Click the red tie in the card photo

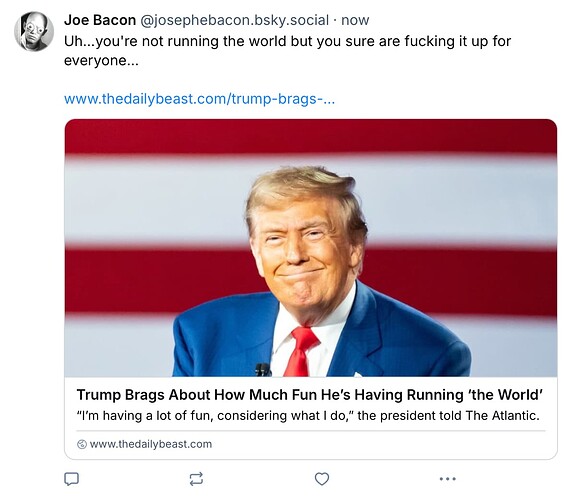301,351
